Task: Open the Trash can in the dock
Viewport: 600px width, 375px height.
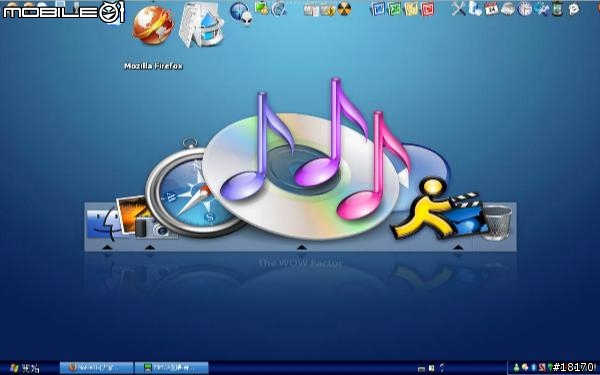Action: [496, 223]
